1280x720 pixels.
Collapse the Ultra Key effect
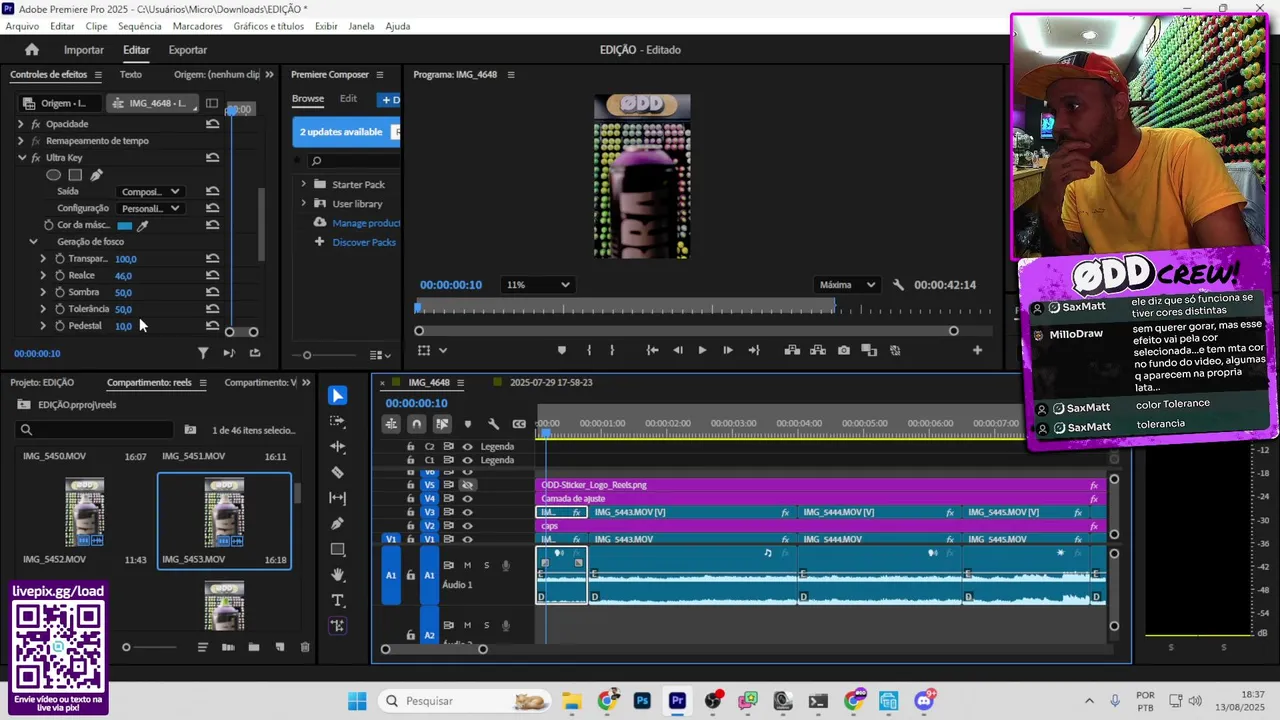(x=21, y=158)
